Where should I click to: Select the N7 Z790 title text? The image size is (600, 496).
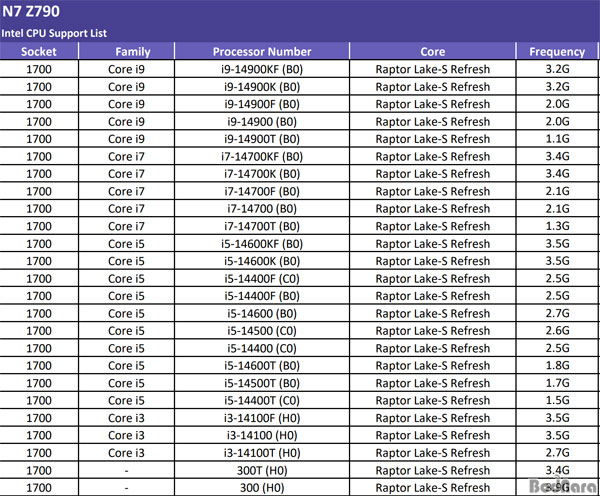[31, 11]
